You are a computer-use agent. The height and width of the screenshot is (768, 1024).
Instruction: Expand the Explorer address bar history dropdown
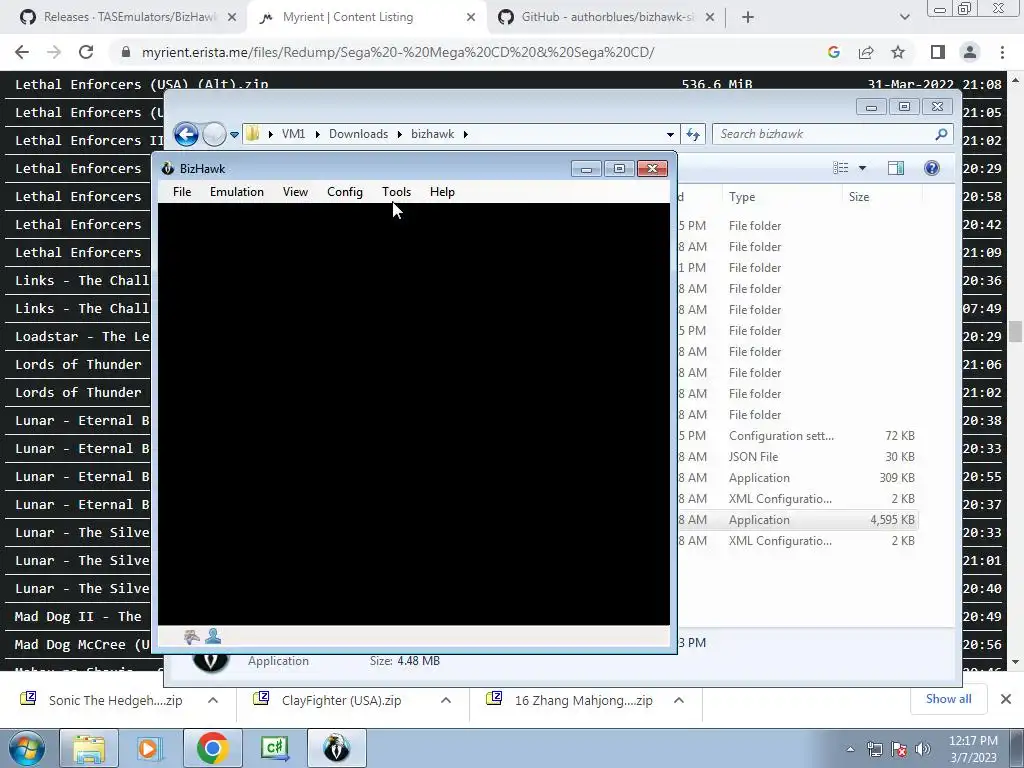tap(670, 135)
